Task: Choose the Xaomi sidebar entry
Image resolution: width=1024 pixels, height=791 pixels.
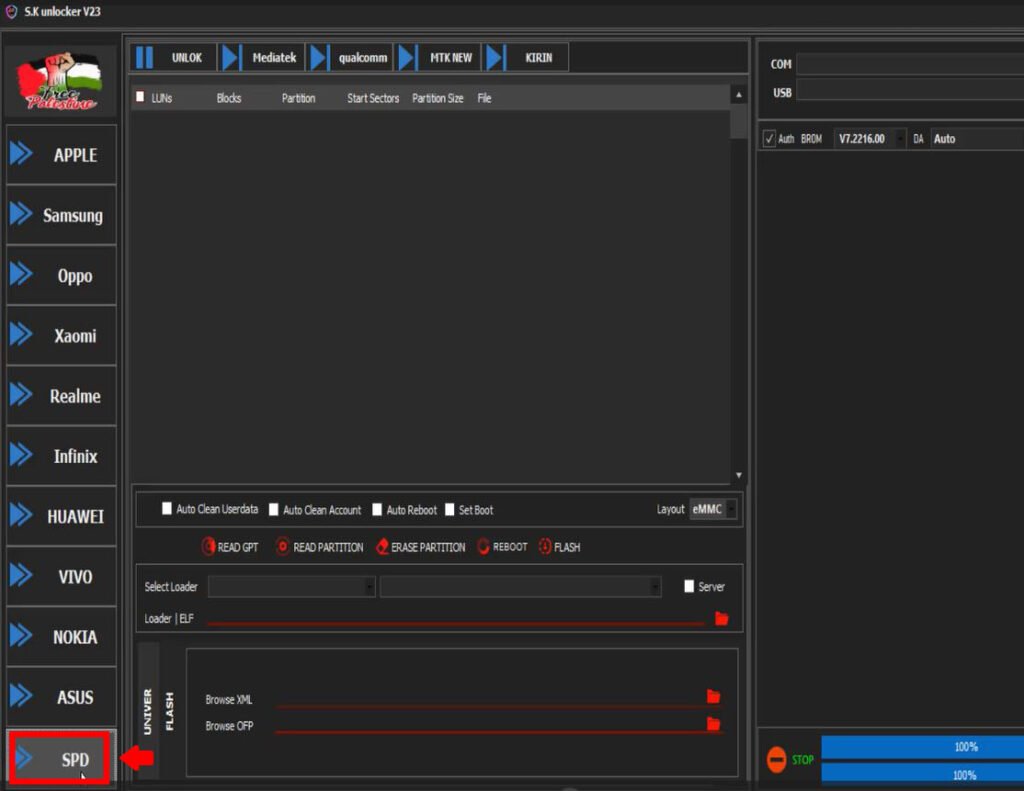Action: pyautogui.click(x=61, y=336)
